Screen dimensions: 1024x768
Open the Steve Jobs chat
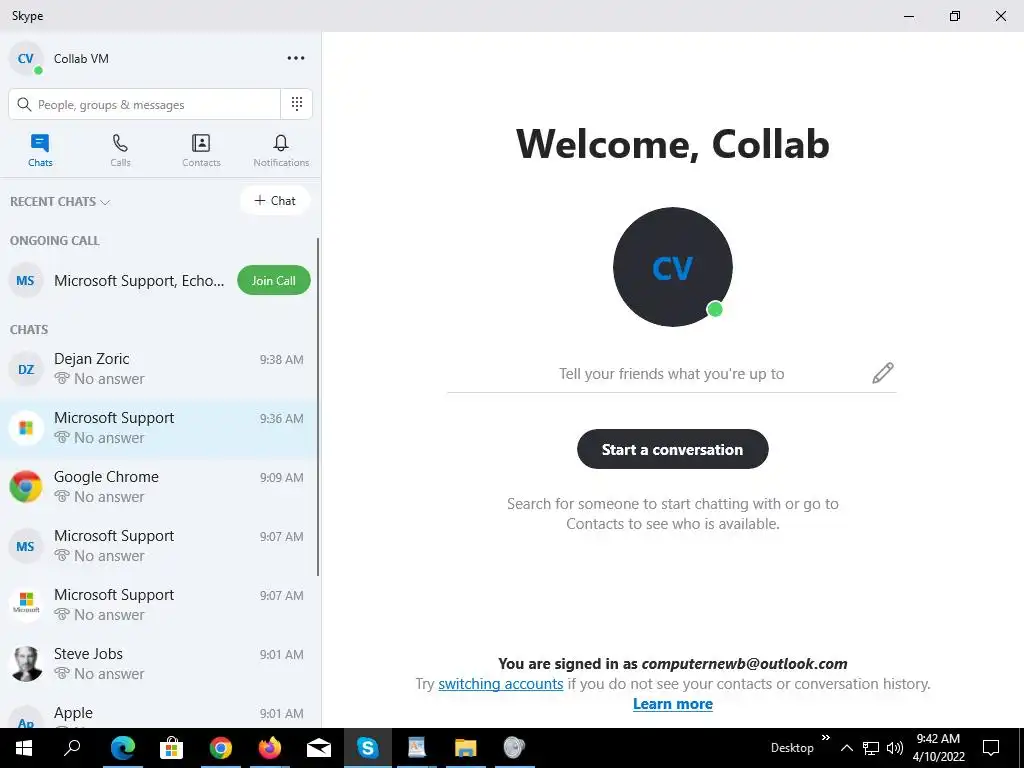(x=159, y=664)
